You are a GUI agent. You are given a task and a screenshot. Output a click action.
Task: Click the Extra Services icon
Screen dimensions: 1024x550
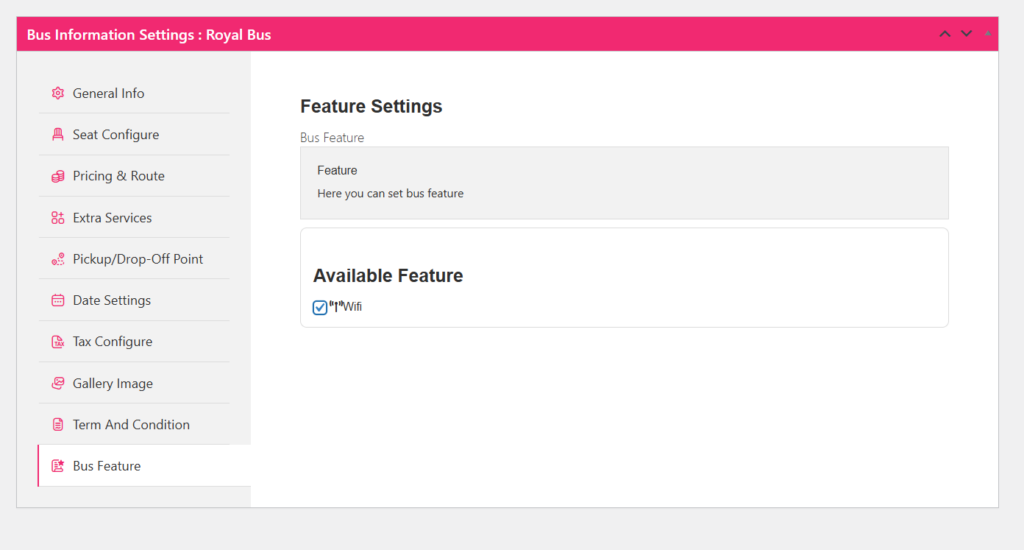pos(58,218)
